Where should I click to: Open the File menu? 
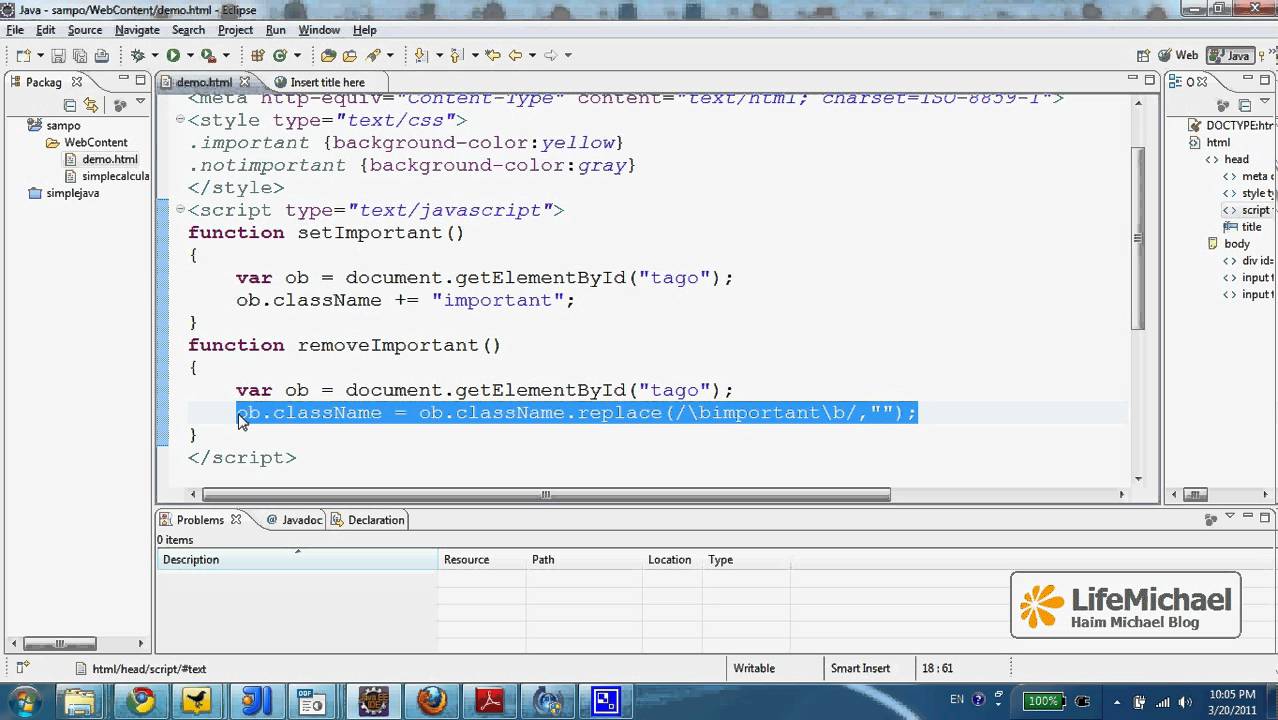pyautogui.click(x=15, y=30)
